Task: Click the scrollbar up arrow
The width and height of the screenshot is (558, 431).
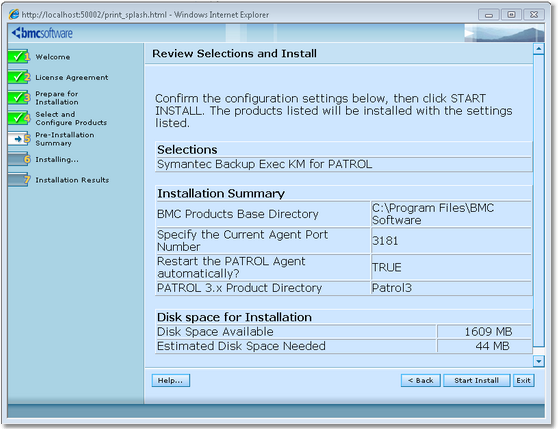Action: (538, 49)
